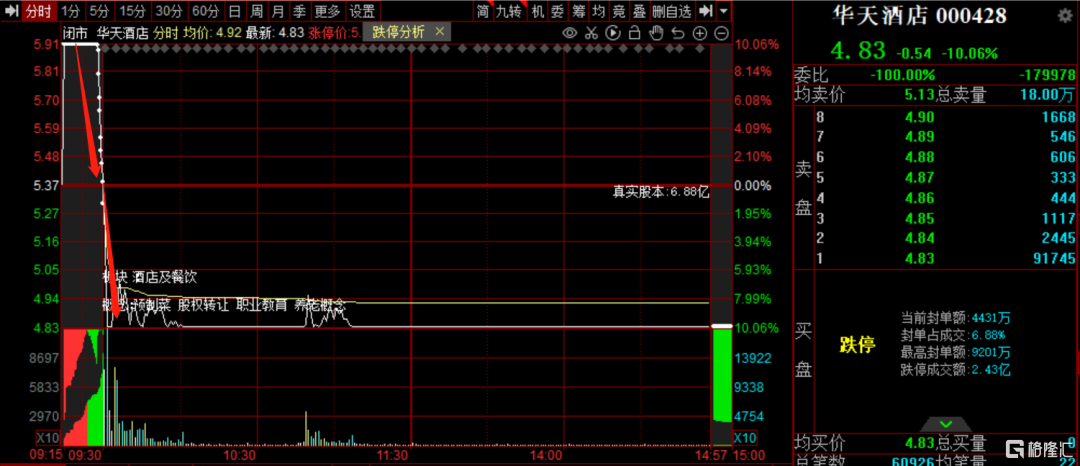Toggle the 竞 auction button

coord(620,10)
